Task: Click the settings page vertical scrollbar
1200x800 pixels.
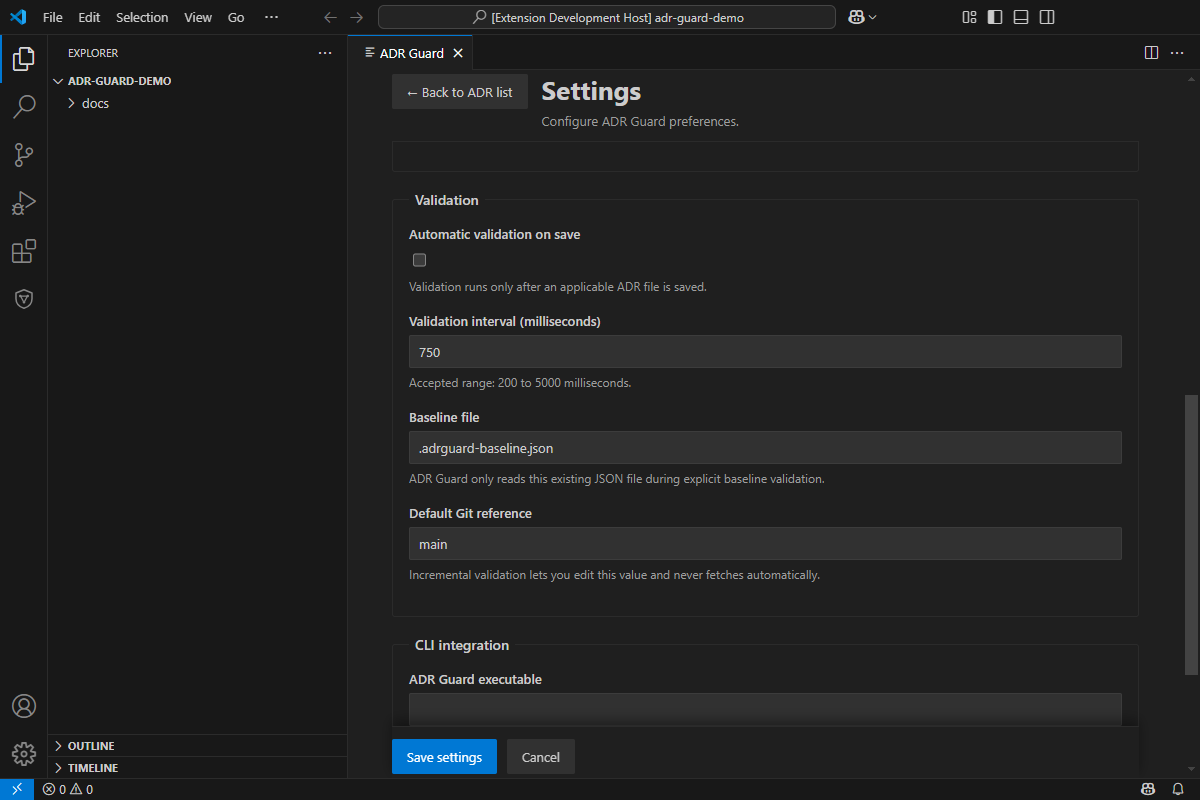Action: (1190, 534)
